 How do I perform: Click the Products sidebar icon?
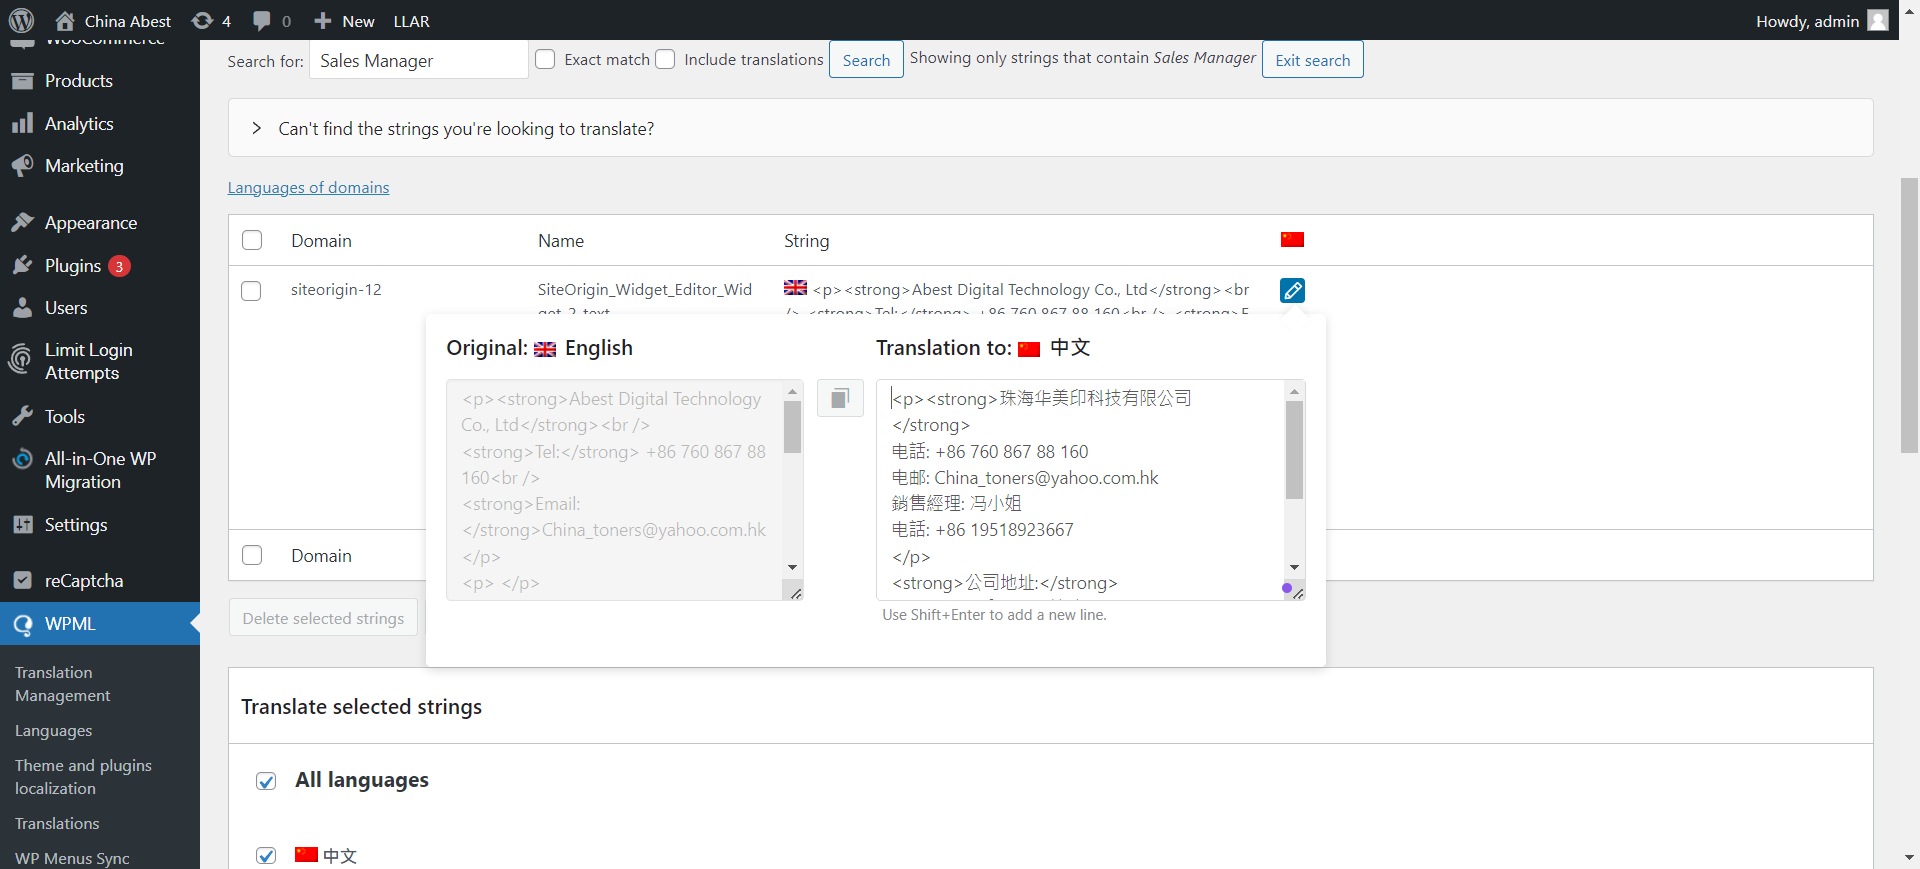(23, 81)
